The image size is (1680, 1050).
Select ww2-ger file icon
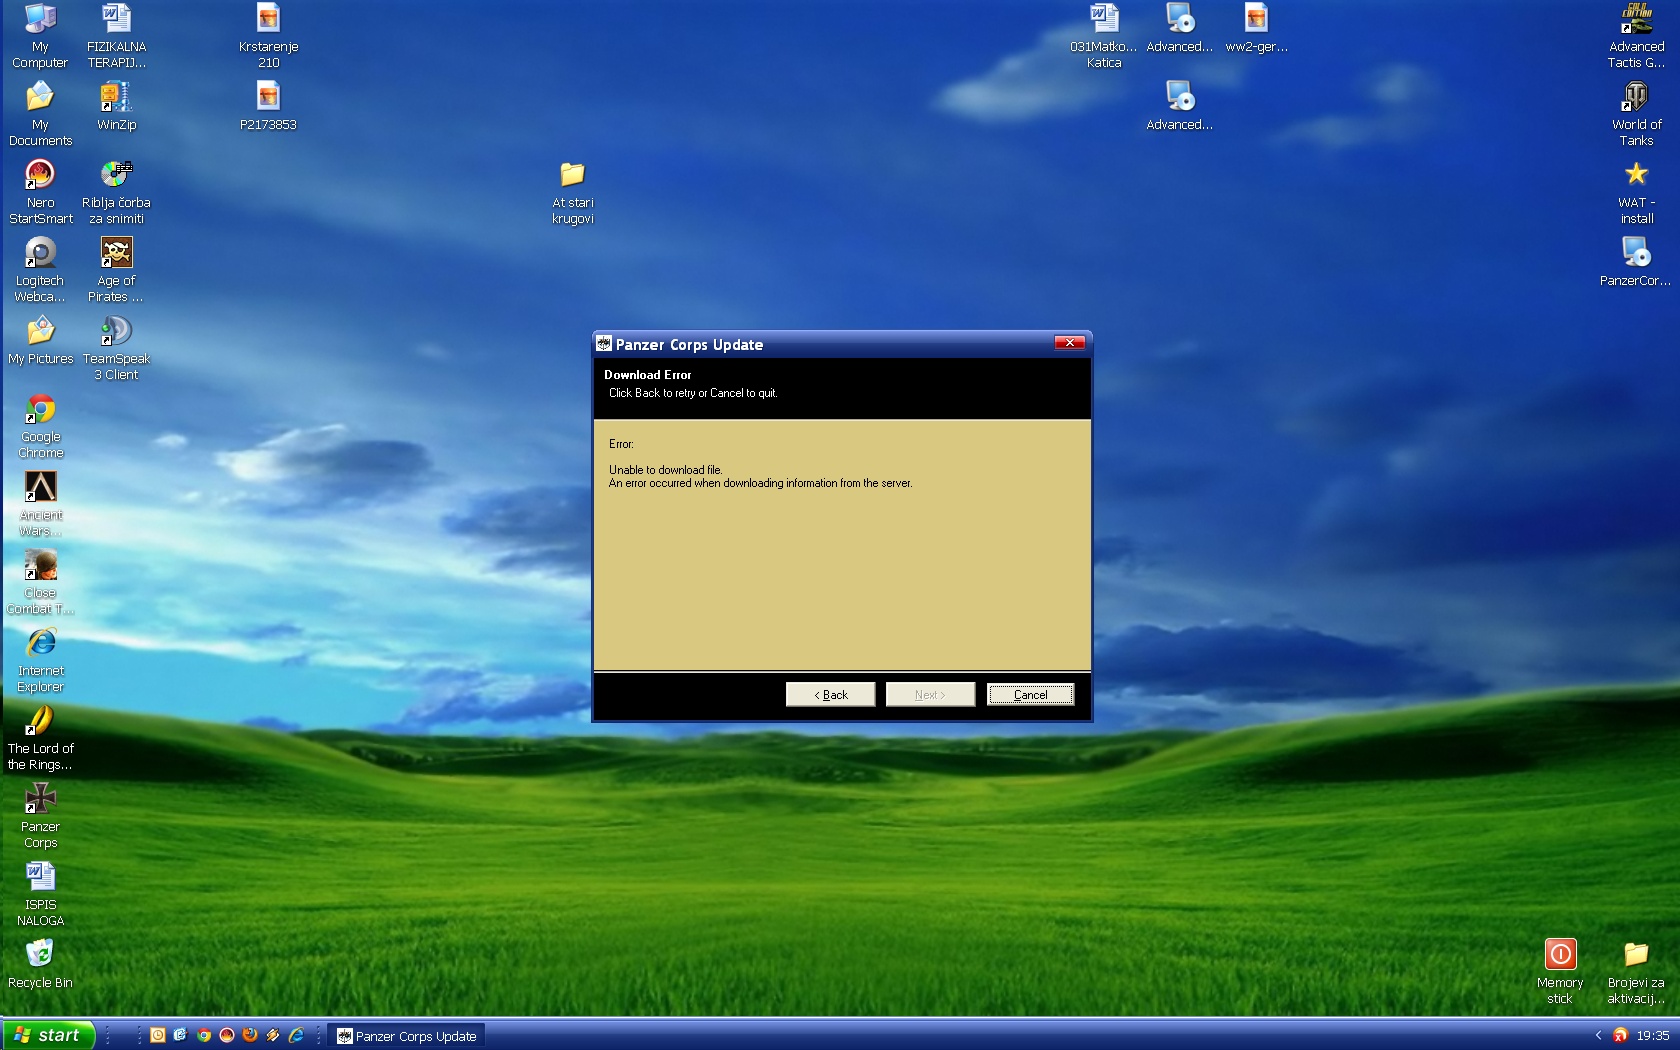pyautogui.click(x=1256, y=28)
